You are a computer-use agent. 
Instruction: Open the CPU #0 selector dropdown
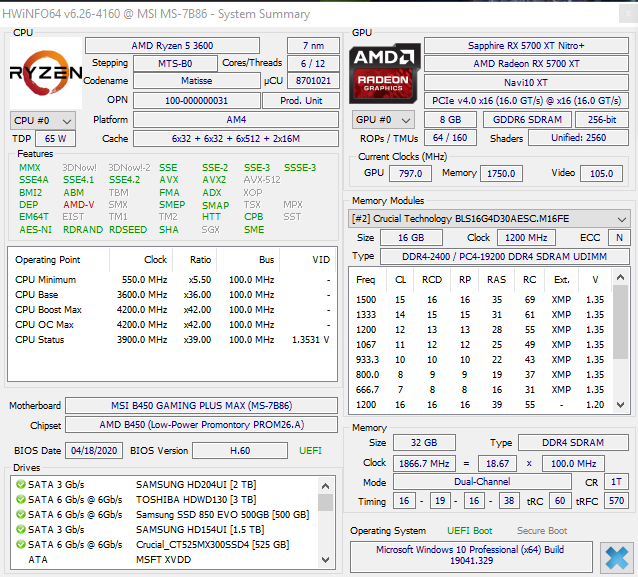click(x=43, y=121)
